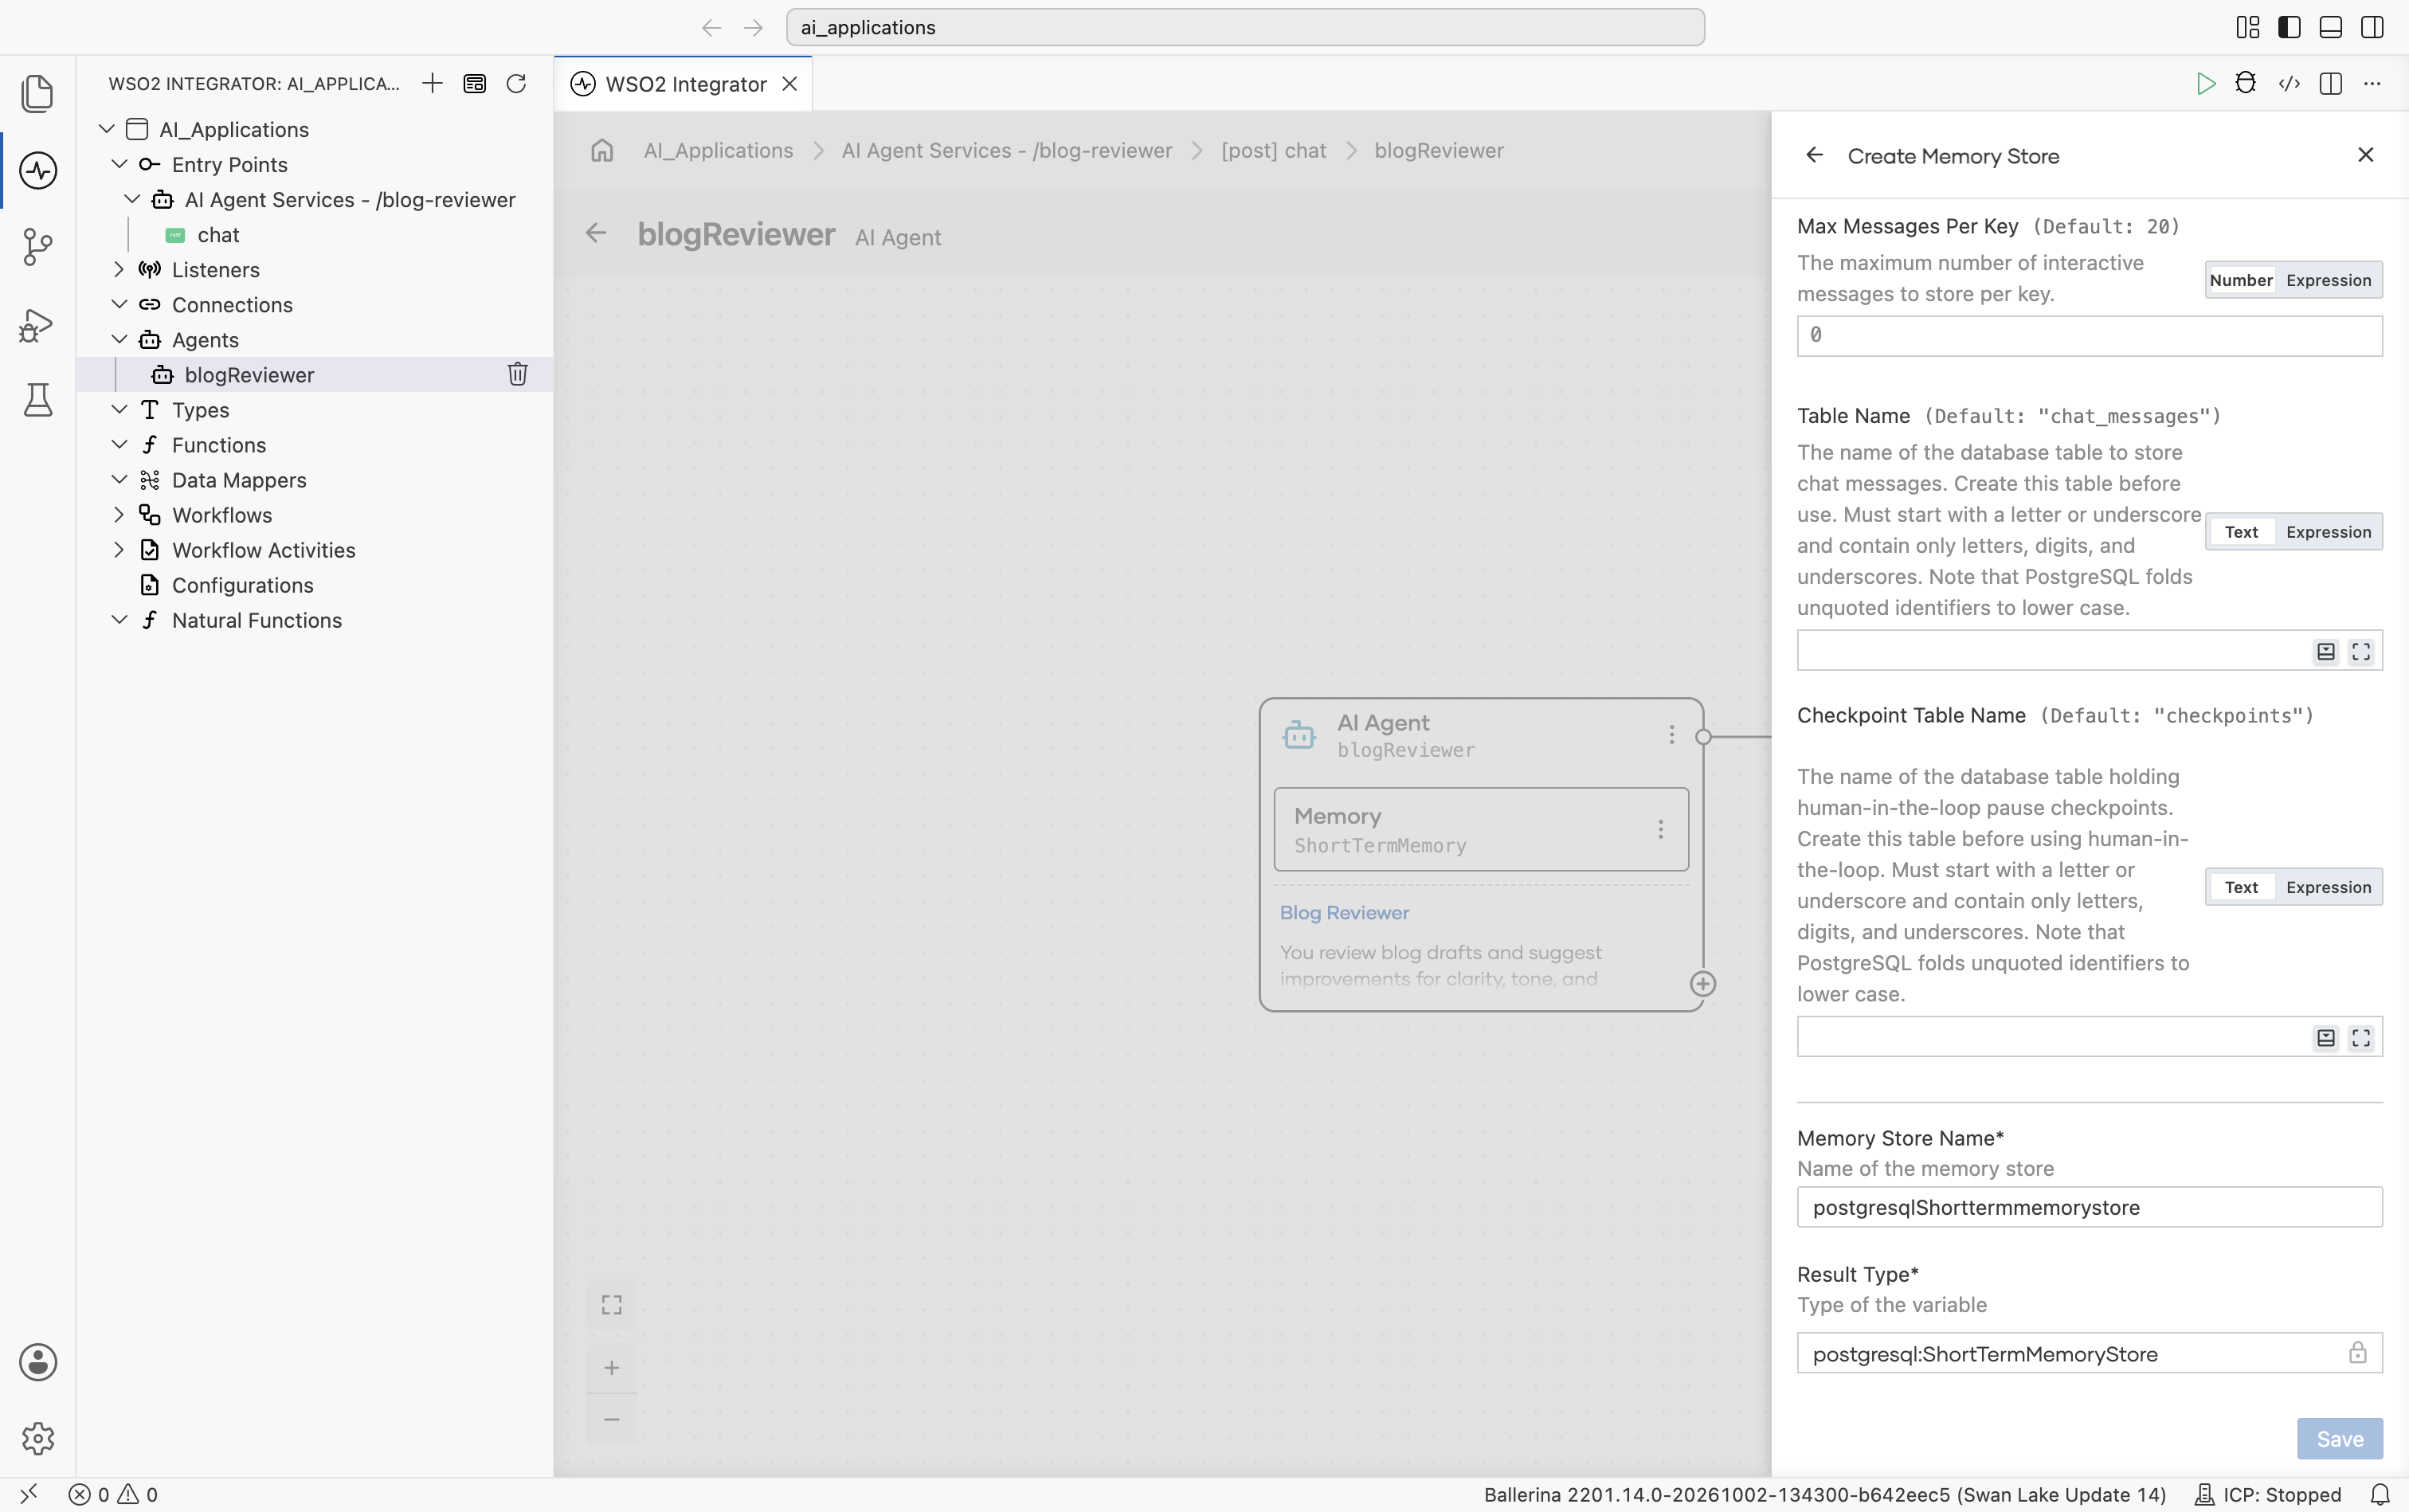Refresh the WSO2 Integrator project tree
This screenshot has width=2409, height=1512.
pyautogui.click(x=516, y=83)
